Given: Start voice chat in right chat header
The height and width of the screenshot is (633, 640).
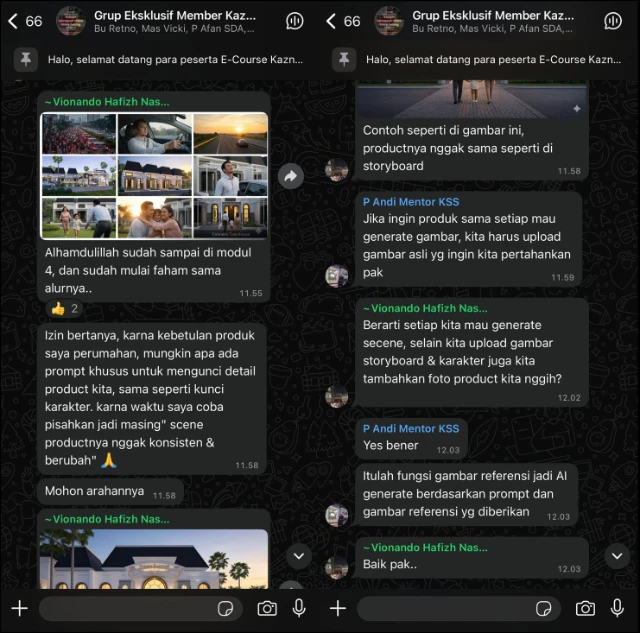Looking at the screenshot, I should pyautogui.click(x=613, y=21).
